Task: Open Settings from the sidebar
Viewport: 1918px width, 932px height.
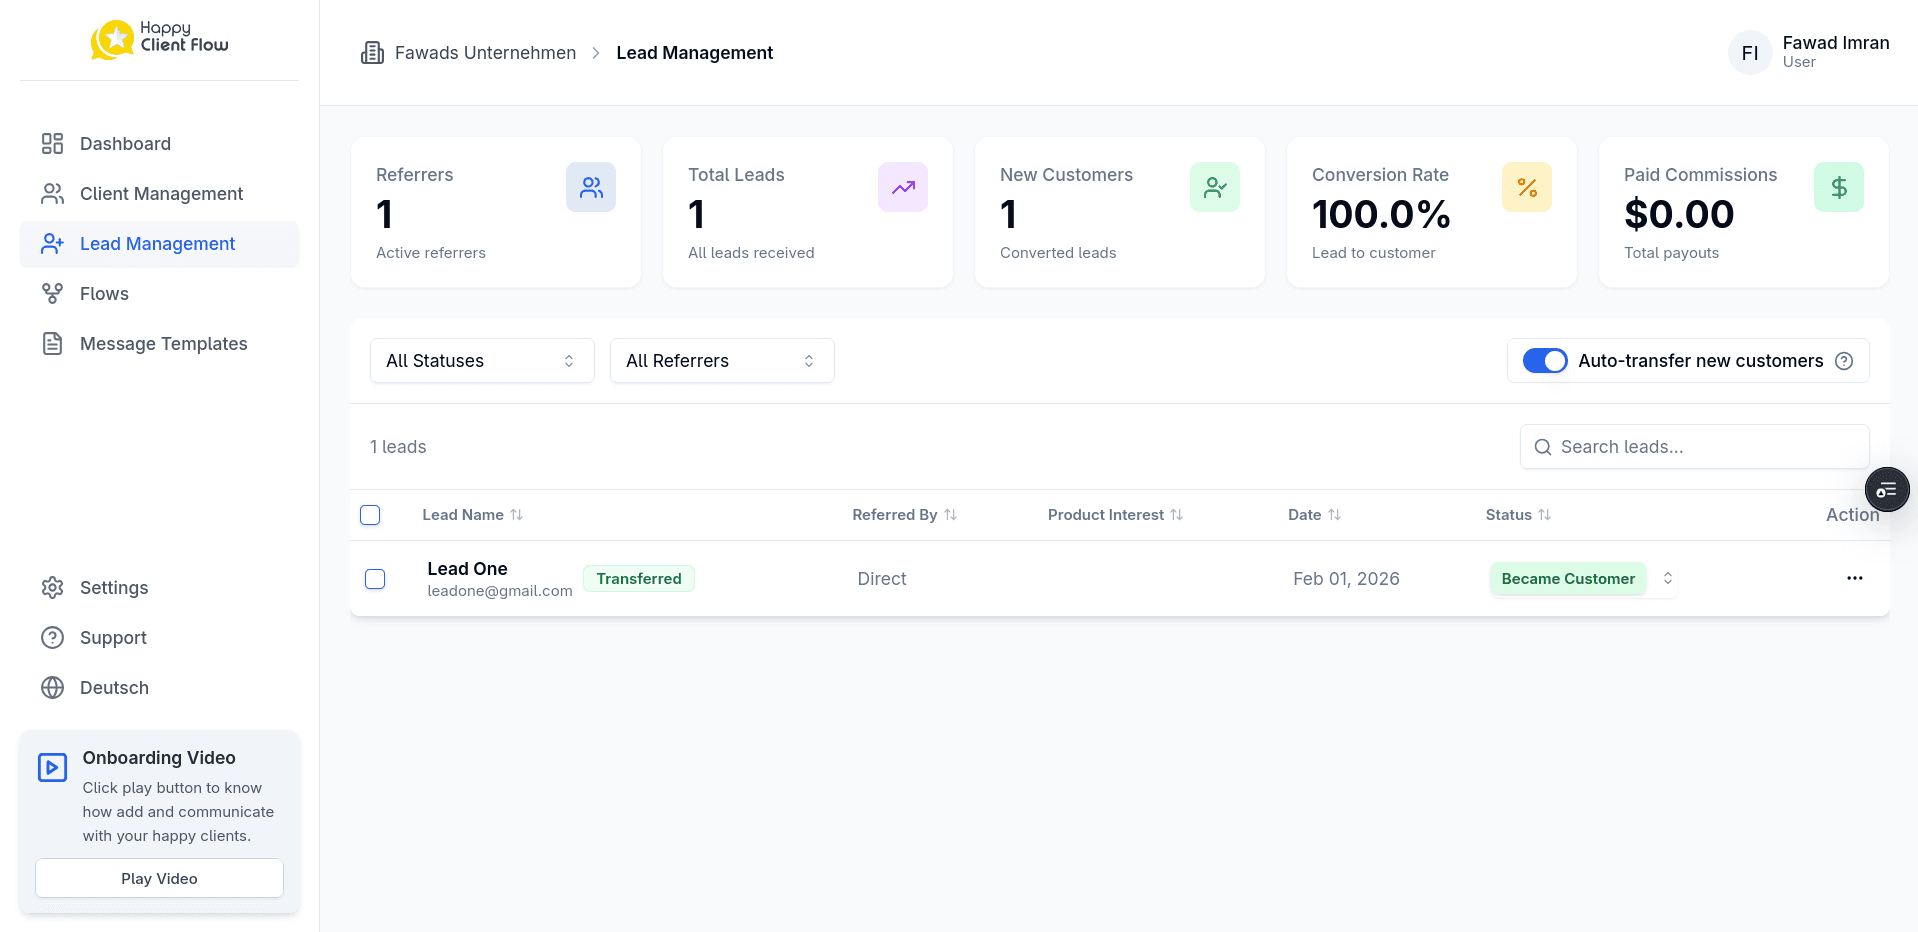Action: 113,587
